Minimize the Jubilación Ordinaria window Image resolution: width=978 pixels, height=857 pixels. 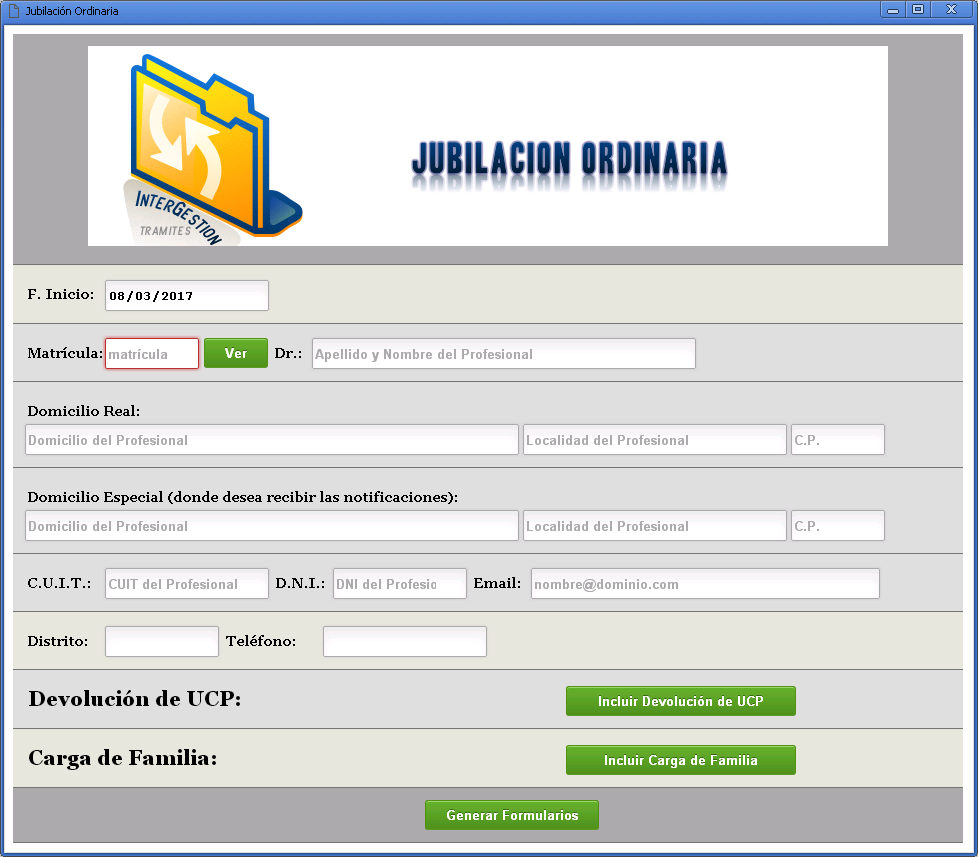893,9
